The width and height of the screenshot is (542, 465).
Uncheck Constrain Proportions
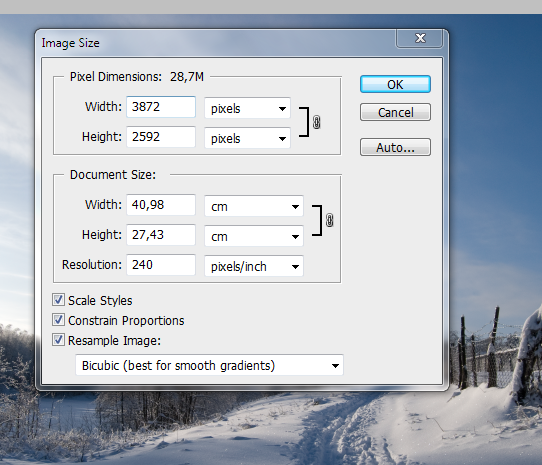[x=58, y=320]
